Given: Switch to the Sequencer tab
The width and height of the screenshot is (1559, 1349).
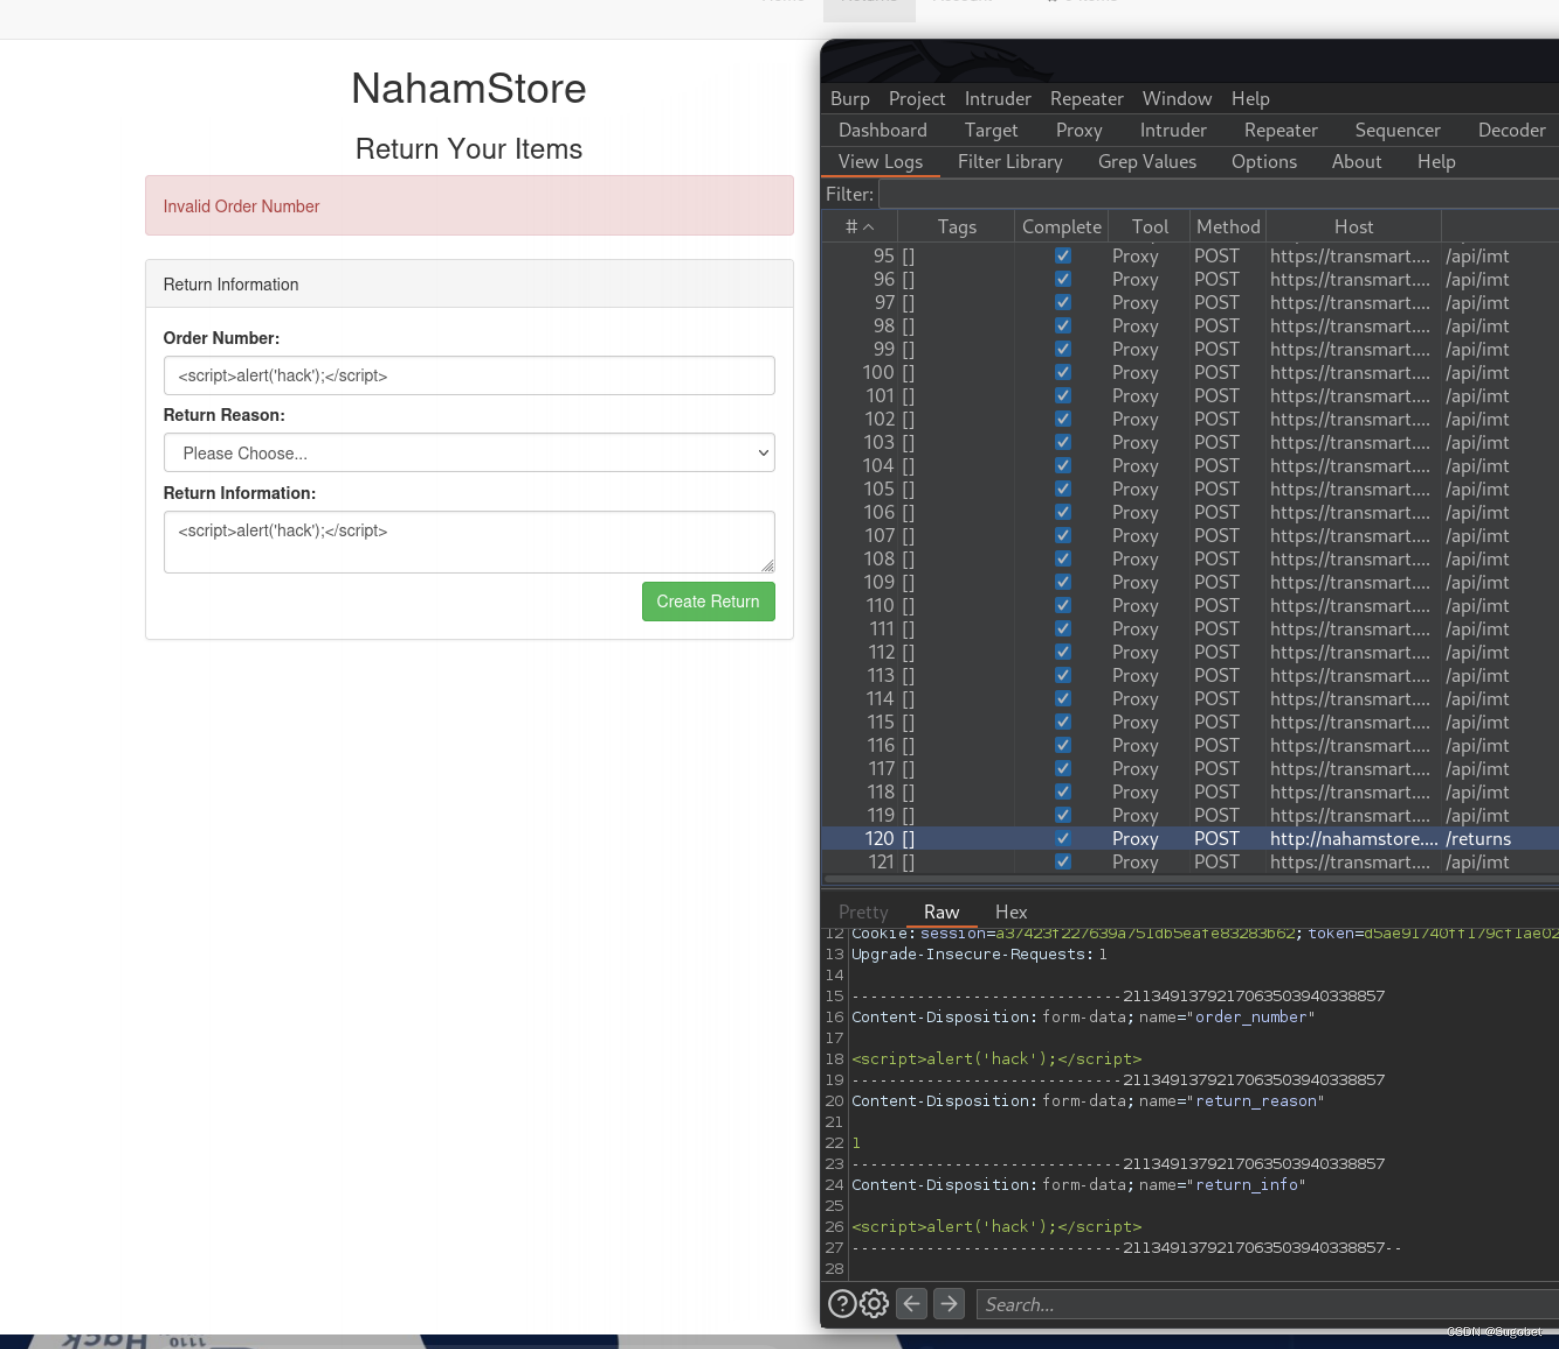Looking at the screenshot, I should 1397,130.
